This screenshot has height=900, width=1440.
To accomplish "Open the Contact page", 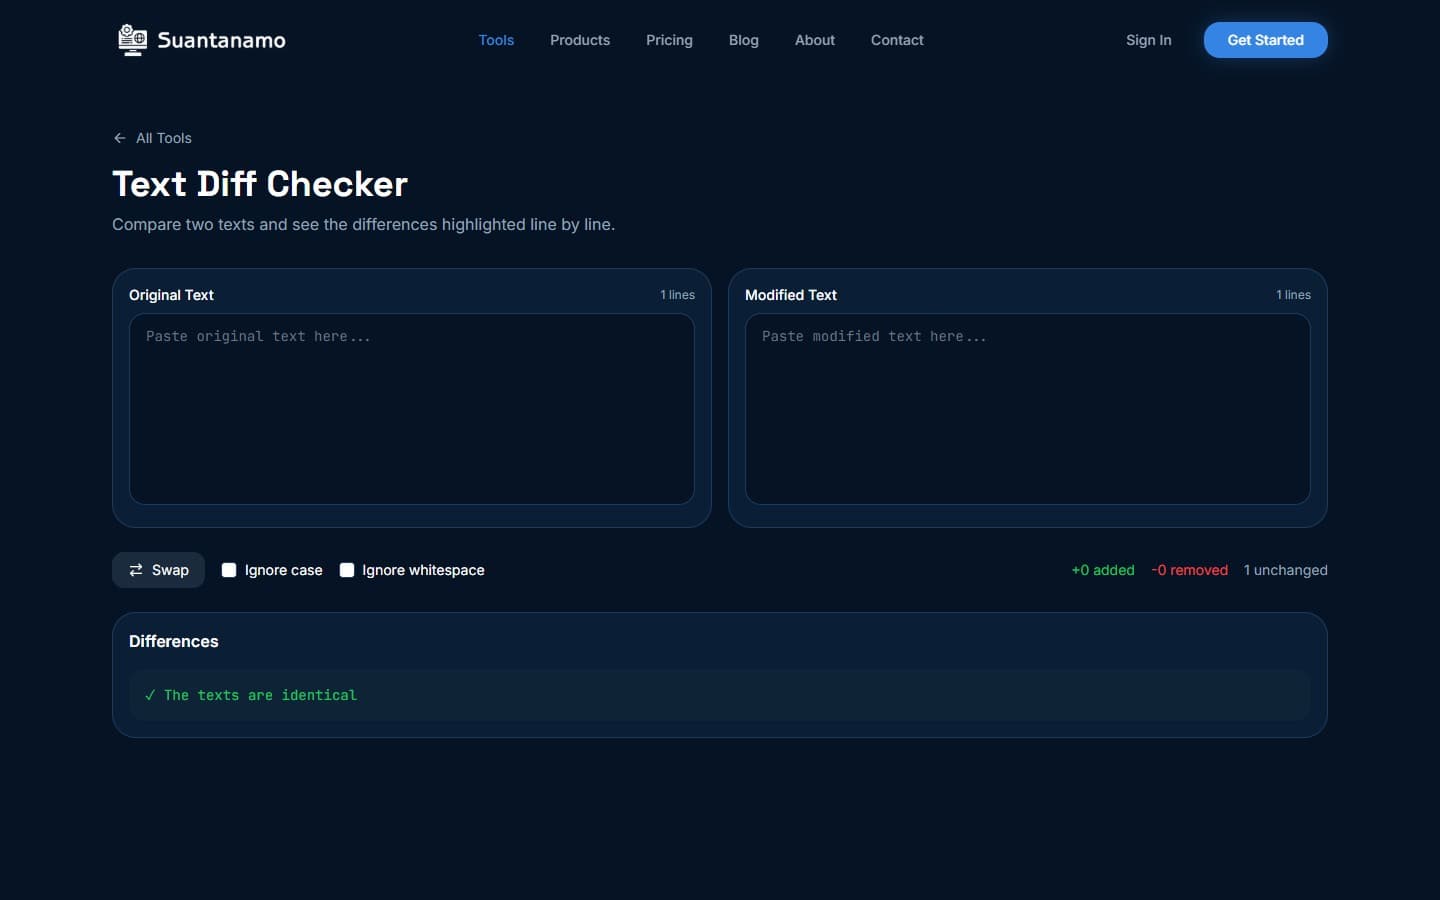I will (x=897, y=40).
